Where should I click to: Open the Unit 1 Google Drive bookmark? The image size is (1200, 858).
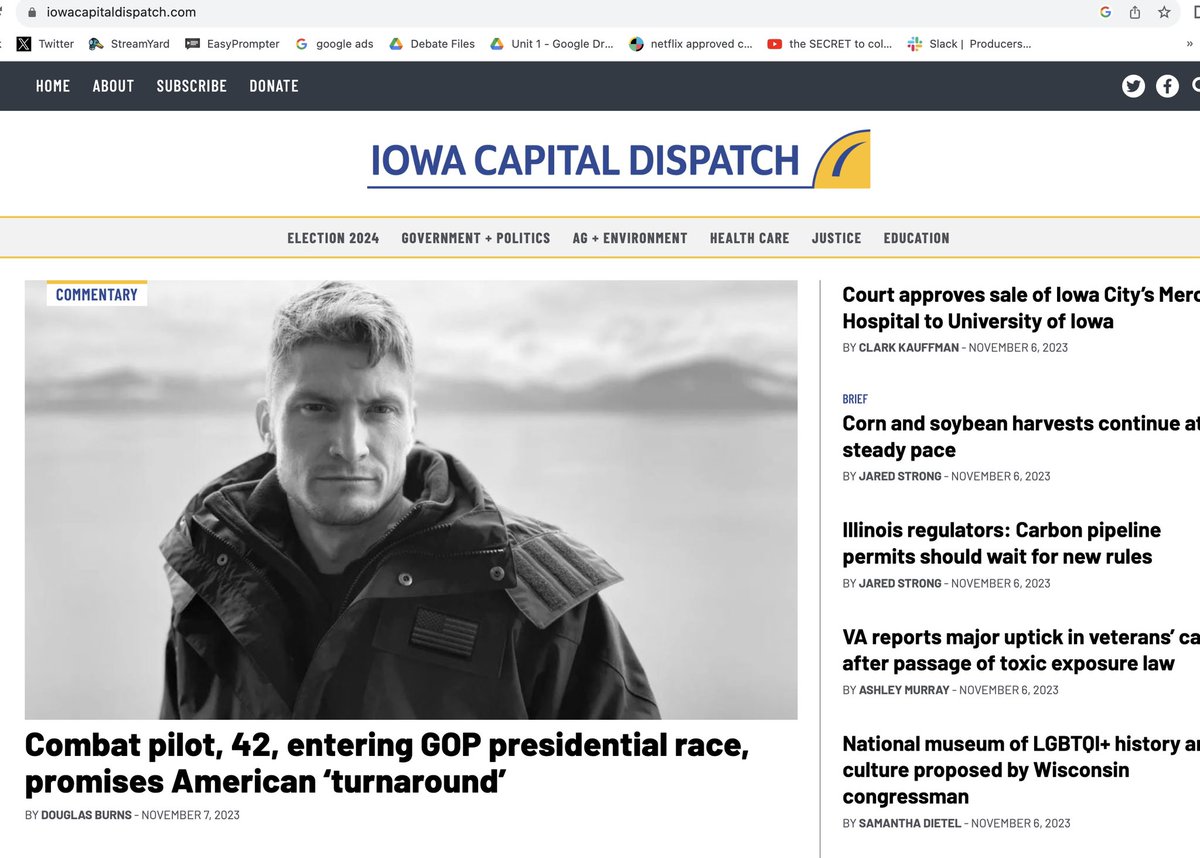(x=552, y=44)
